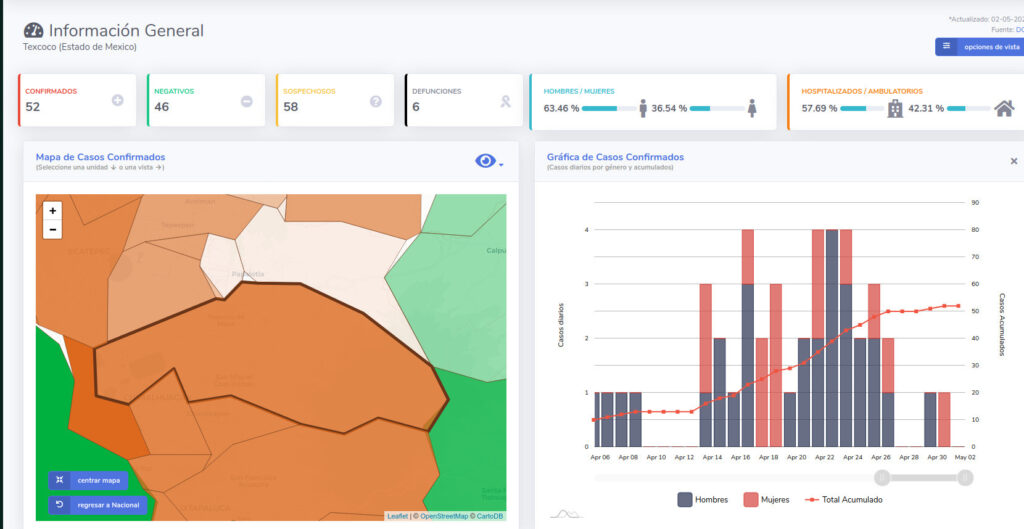Close the Gráfica de Casos Confirmados panel
This screenshot has width=1024, height=529.
[x=1013, y=161]
